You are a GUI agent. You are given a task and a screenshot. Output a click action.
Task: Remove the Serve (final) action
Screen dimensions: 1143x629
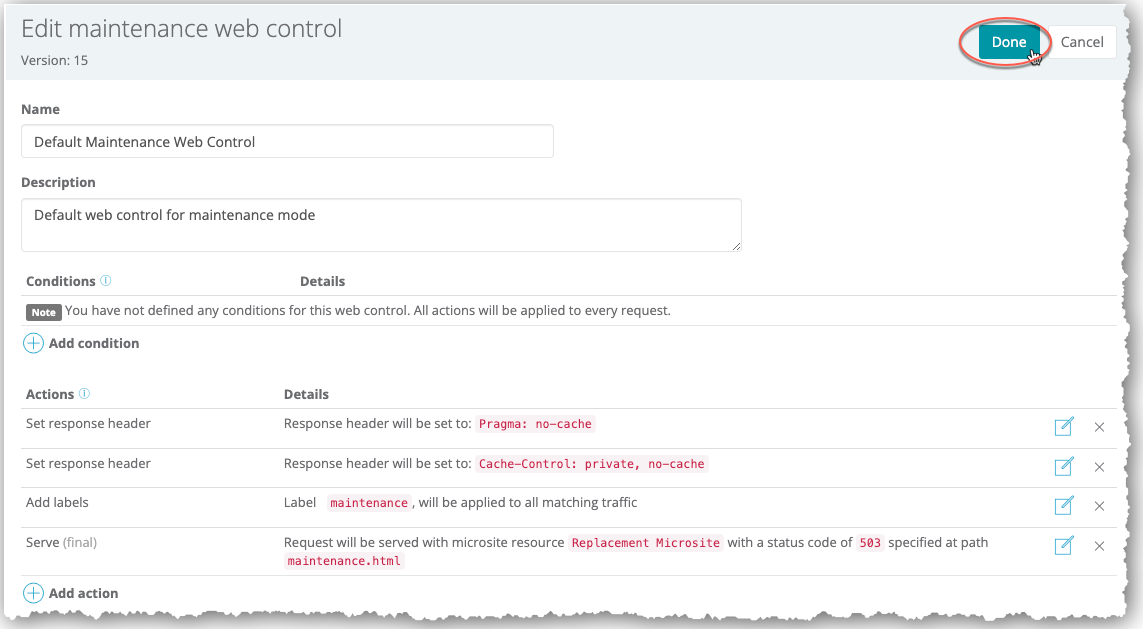(x=1099, y=546)
